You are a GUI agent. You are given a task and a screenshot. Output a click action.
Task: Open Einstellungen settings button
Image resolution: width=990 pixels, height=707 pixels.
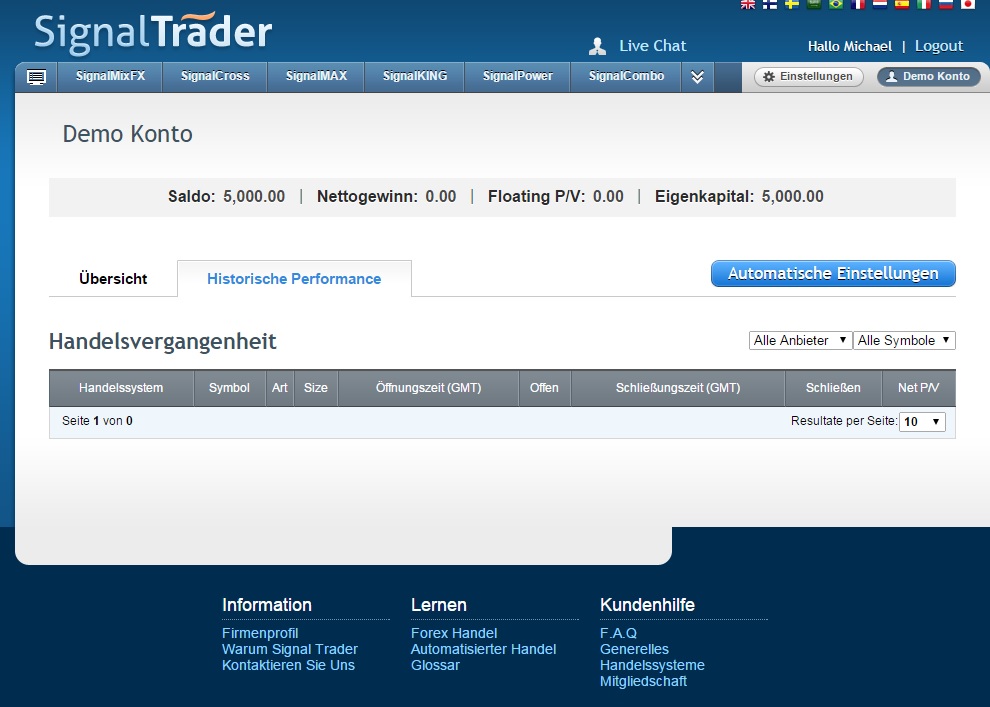point(808,77)
